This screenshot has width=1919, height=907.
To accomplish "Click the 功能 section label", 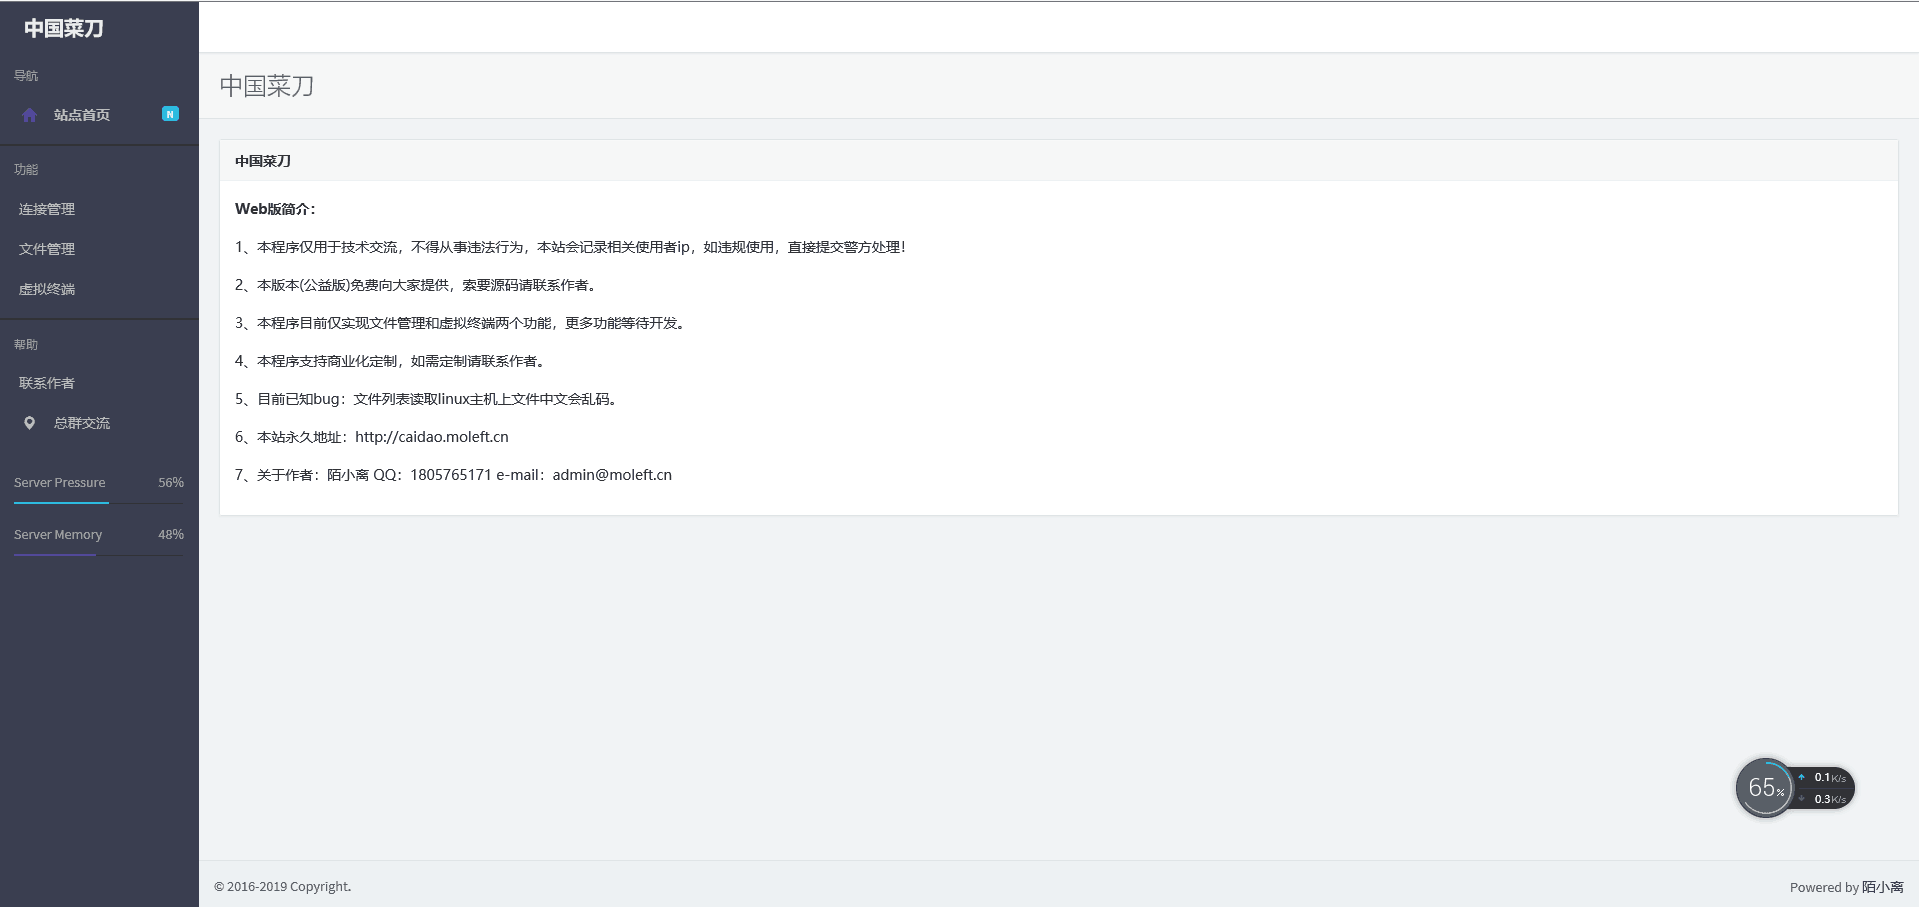I will (x=26, y=169).
